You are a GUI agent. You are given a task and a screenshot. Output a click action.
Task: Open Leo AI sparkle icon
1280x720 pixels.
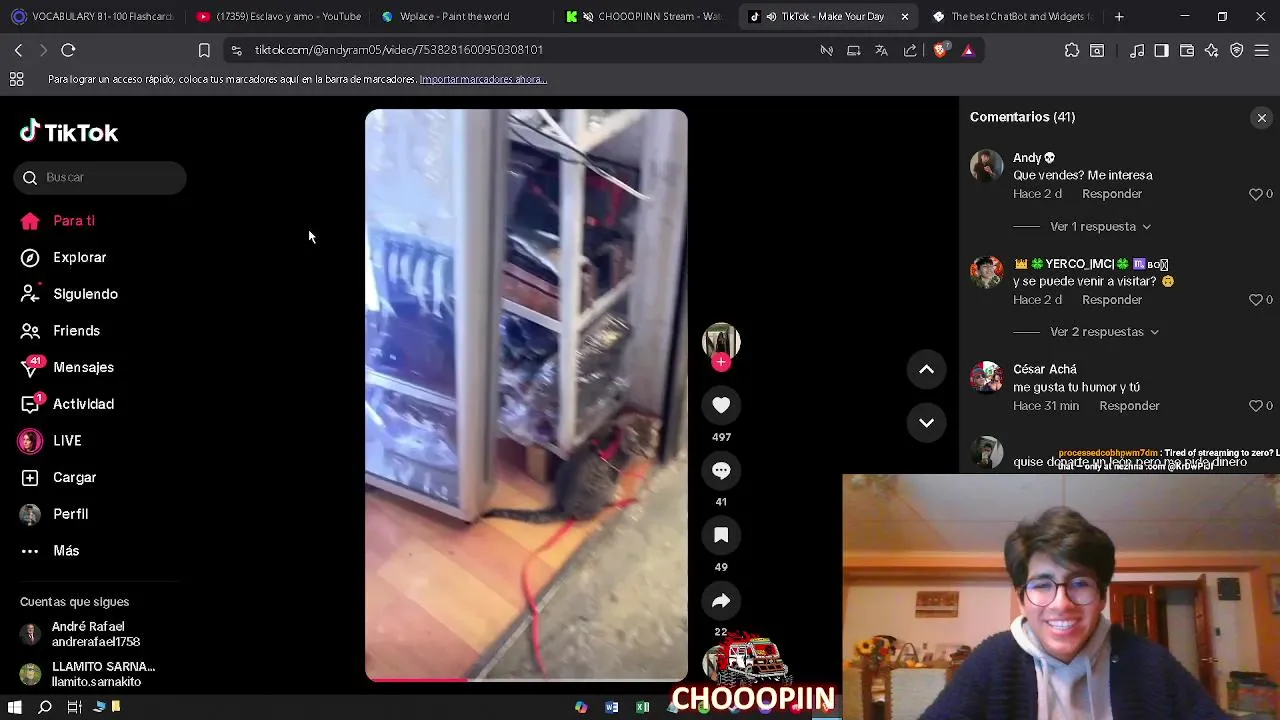[x=1212, y=50]
